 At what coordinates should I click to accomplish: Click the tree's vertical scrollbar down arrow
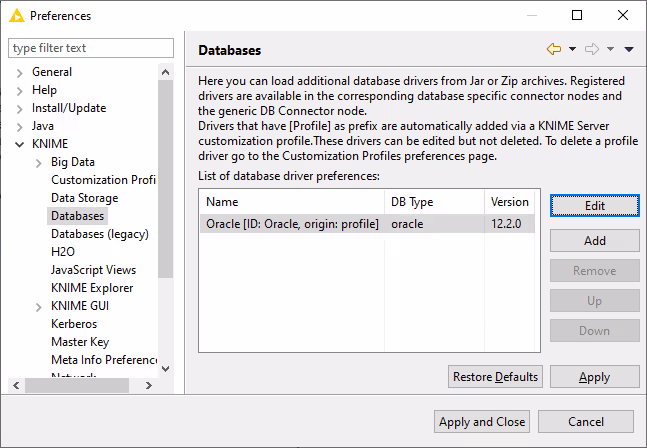point(166,369)
